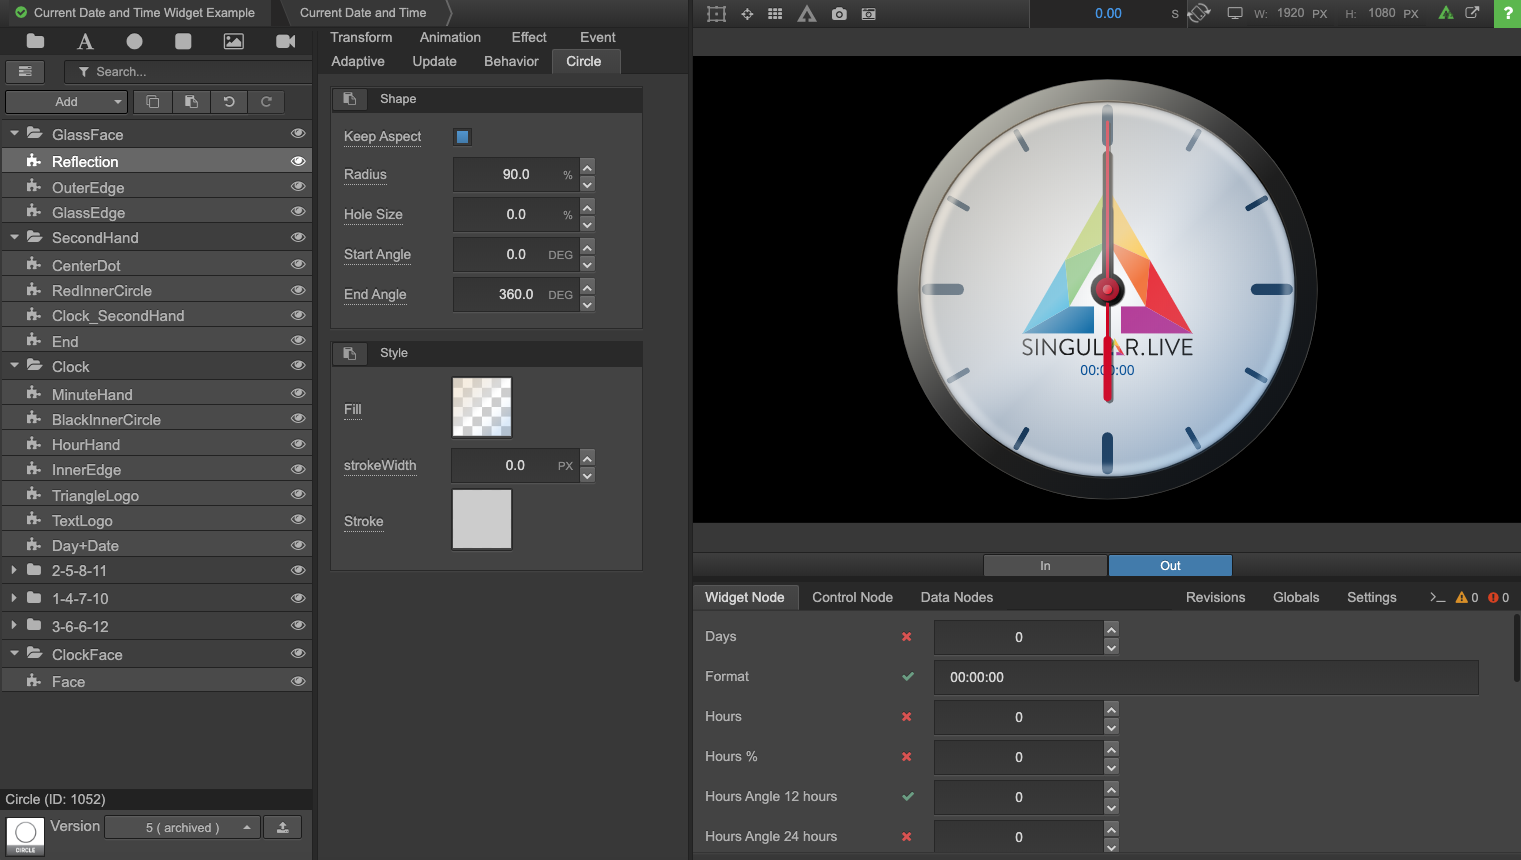Collapse the SecondHand group
The image size is (1521, 860).
[x=14, y=238]
